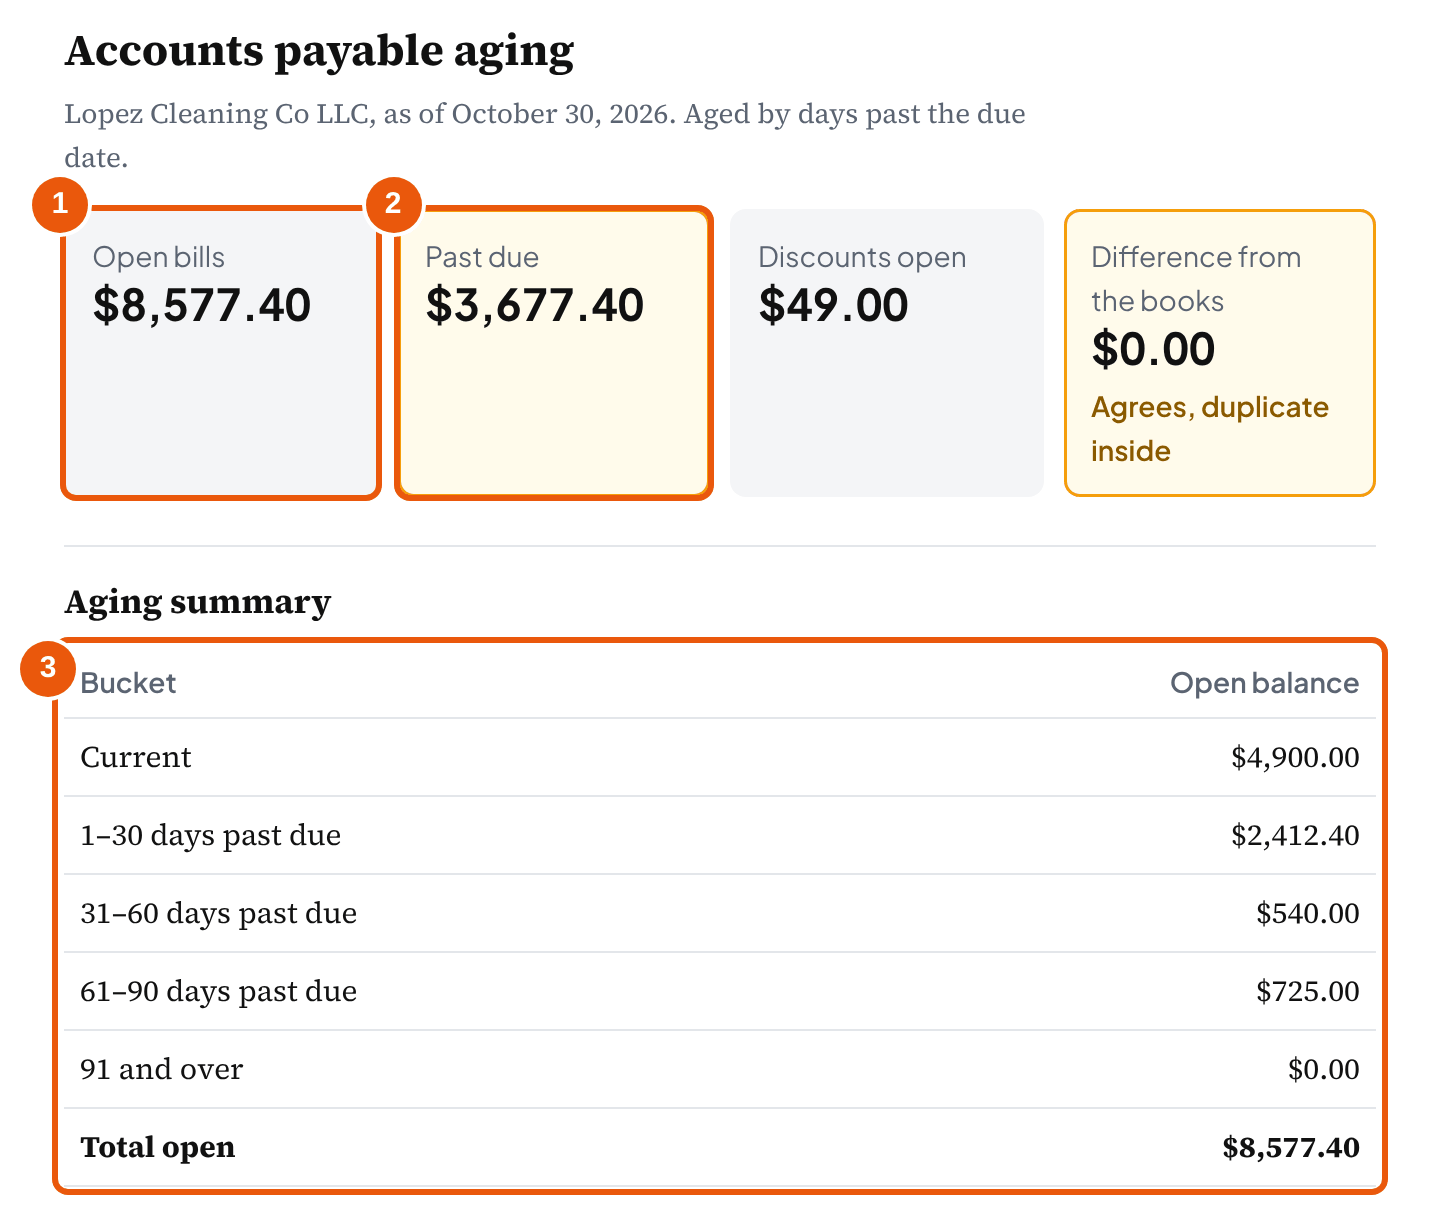Select the 31–60 days past due row
1440x1230 pixels.
coord(720,913)
